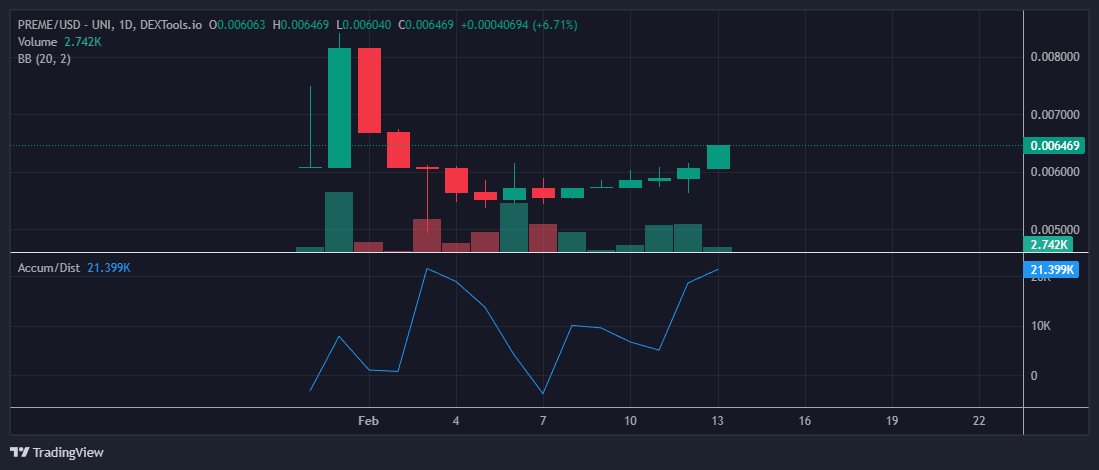1099x470 pixels.
Task: Click the 13 date label on time axis
Action: 718,421
